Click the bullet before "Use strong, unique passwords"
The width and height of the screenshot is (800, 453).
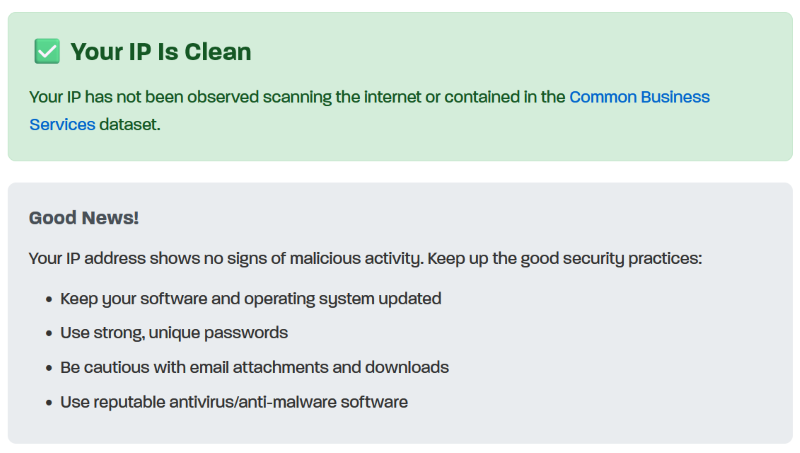[48, 333]
